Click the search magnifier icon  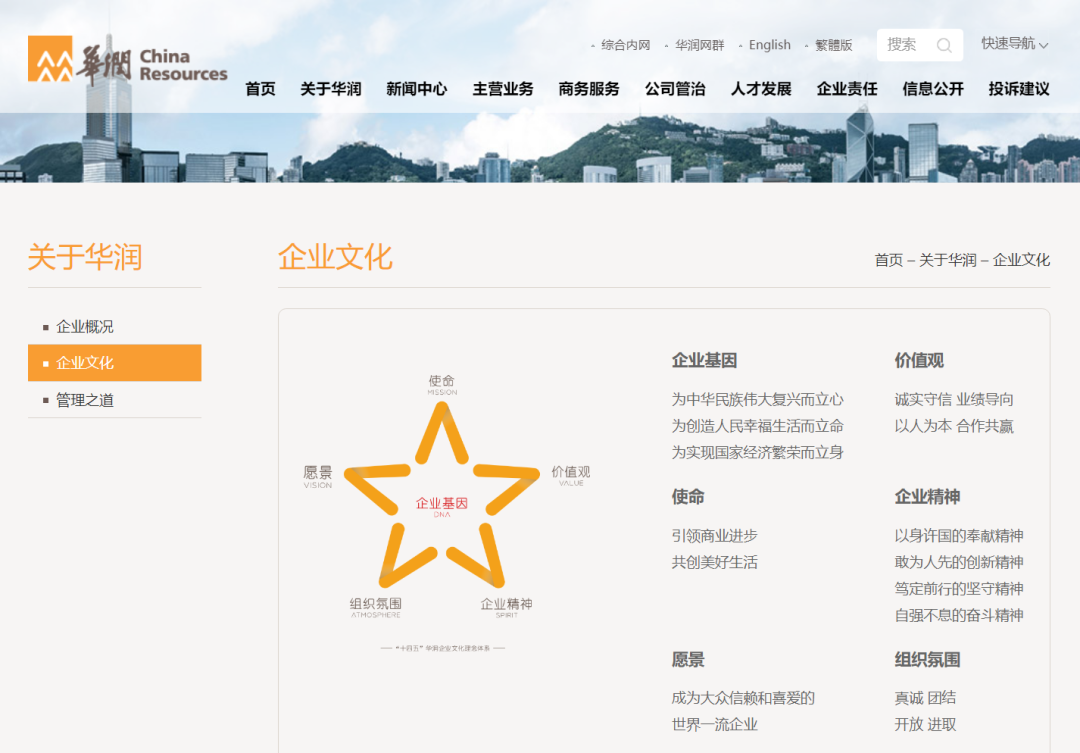click(944, 45)
